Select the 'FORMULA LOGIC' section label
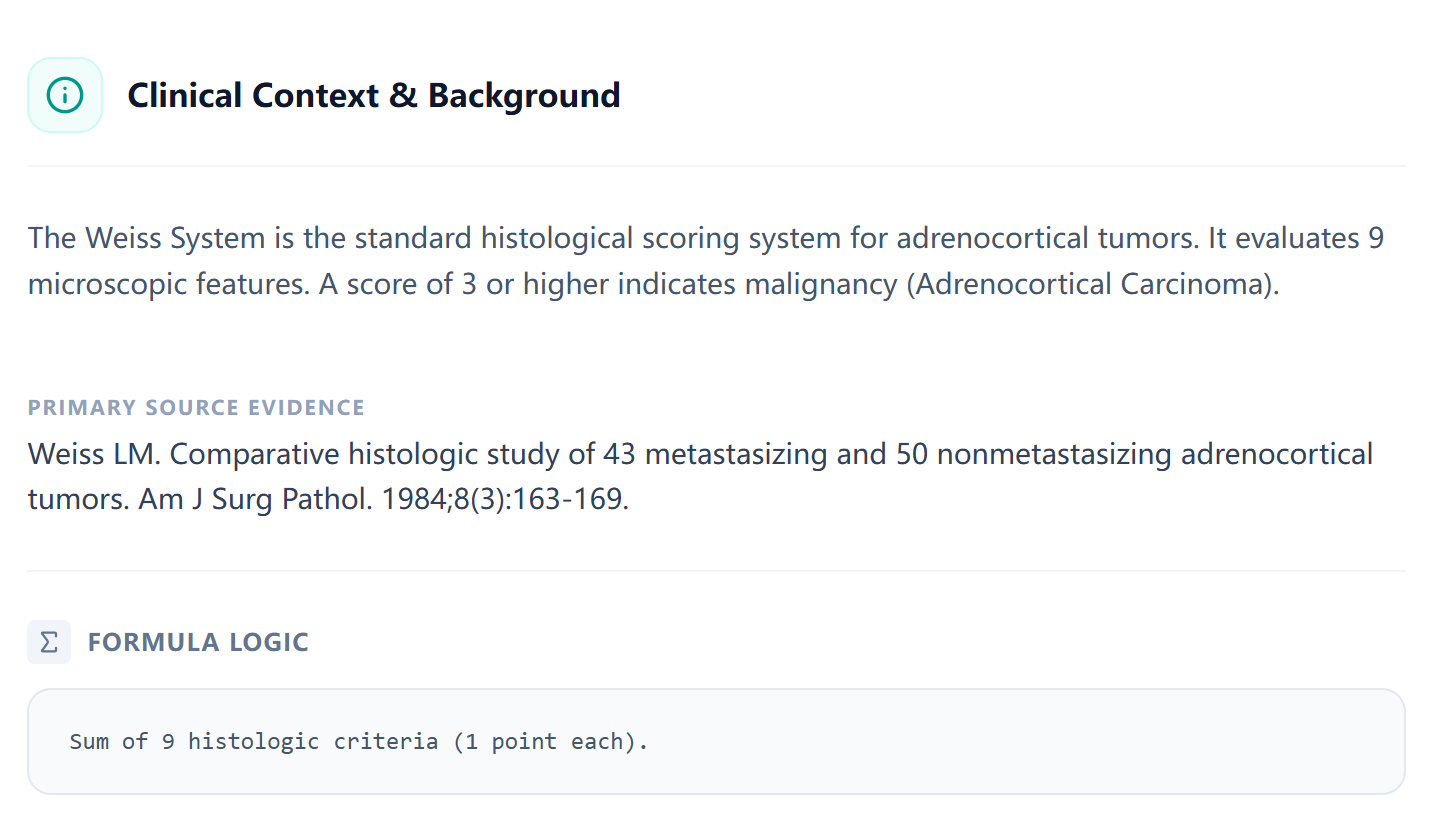This screenshot has width=1443, height=825. (197, 642)
